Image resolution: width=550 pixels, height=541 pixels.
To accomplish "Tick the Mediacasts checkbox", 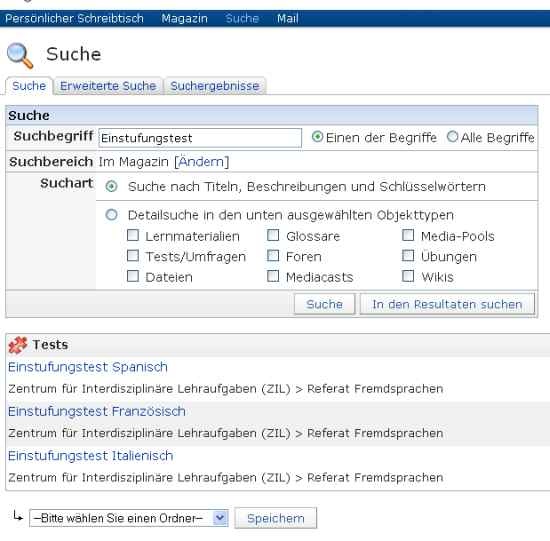I will [x=273, y=276].
